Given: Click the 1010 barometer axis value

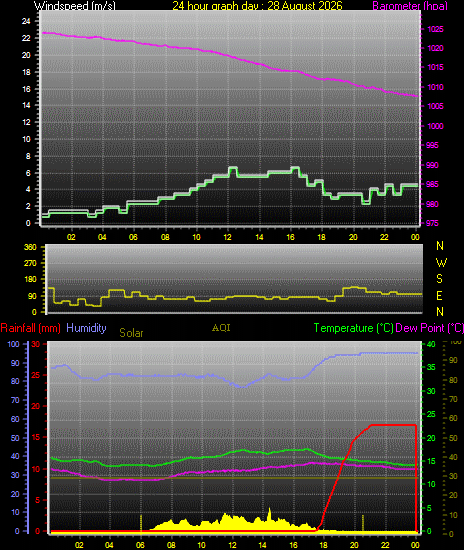Looking at the screenshot, I should [435, 87].
